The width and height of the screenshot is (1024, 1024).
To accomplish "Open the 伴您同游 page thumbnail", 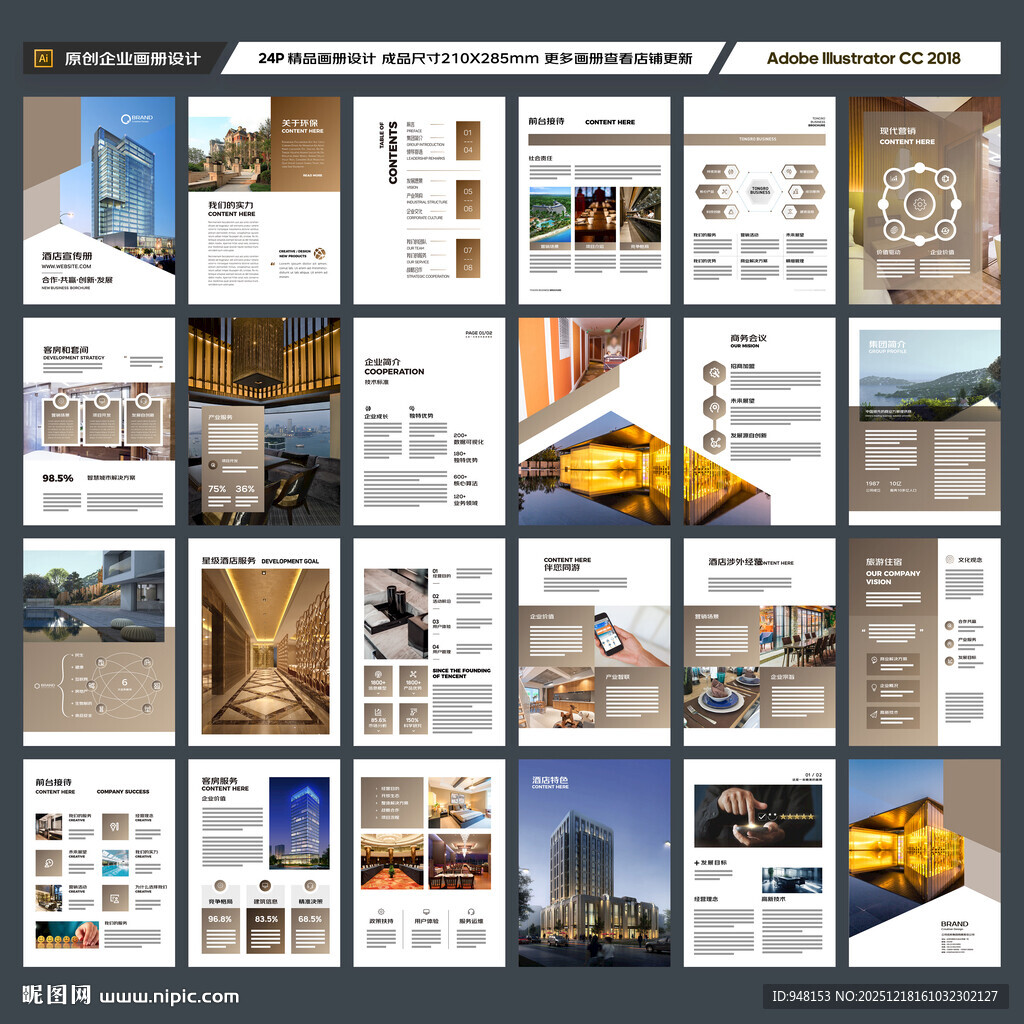I will tap(594, 642).
